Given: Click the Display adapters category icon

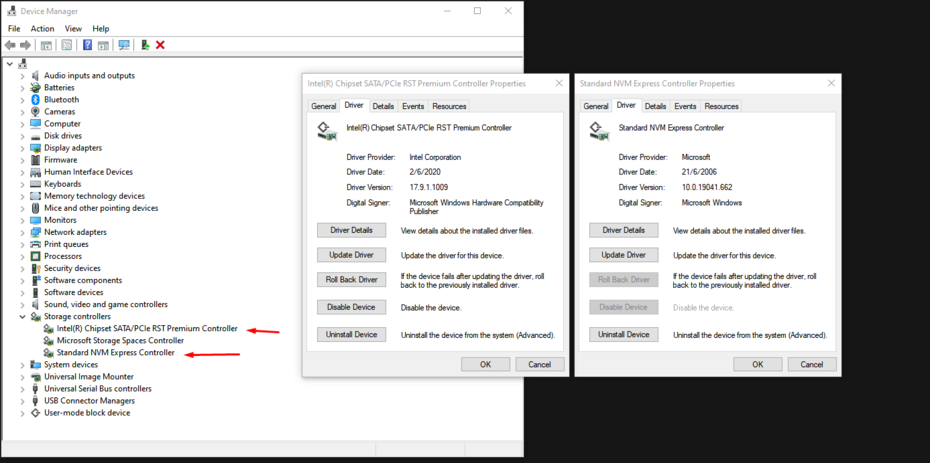Looking at the screenshot, I should pos(35,148).
